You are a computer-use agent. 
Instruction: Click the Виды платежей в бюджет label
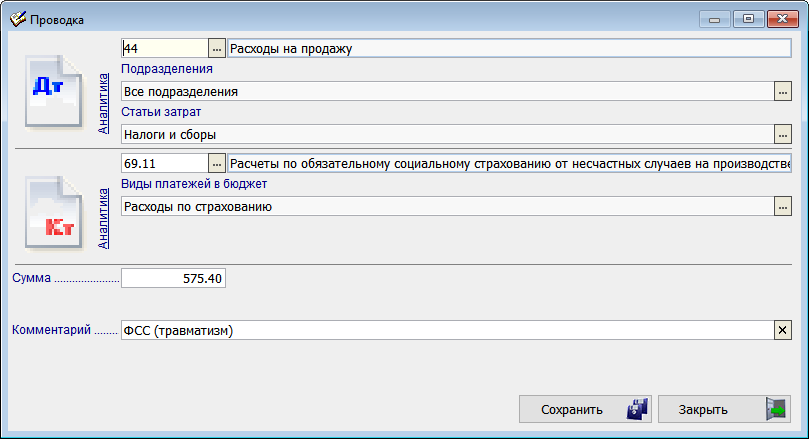click(x=194, y=184)
